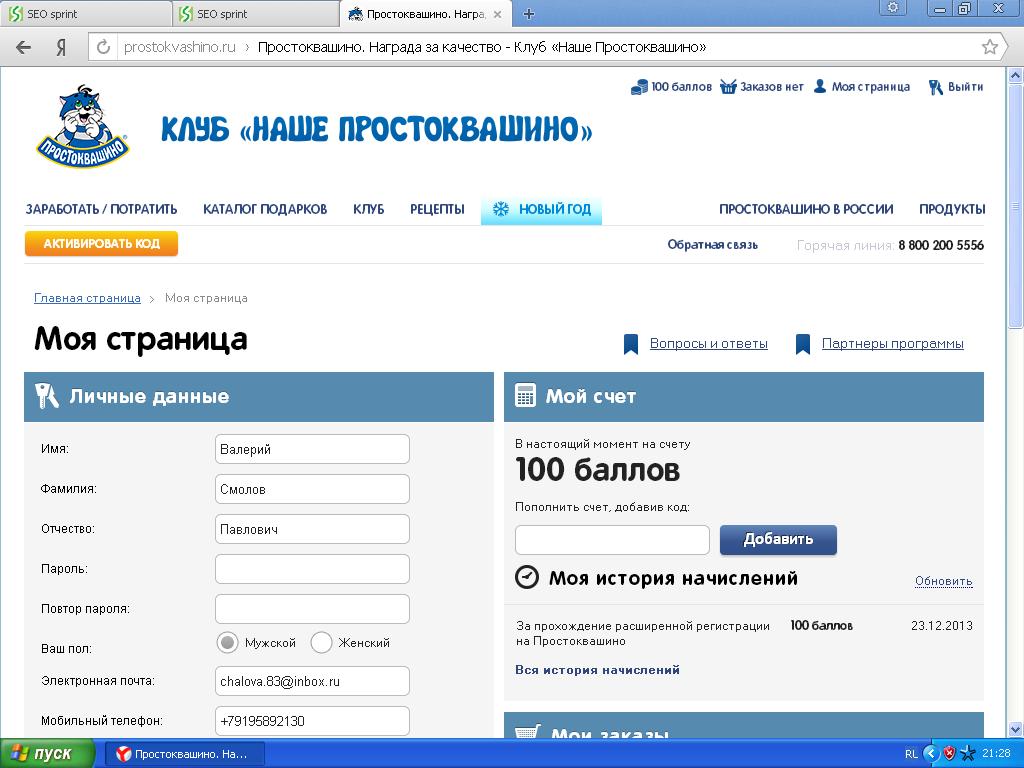Click Обновить link in history
Viewport: 1024px width, 768px height.
(x=944, y=581)
